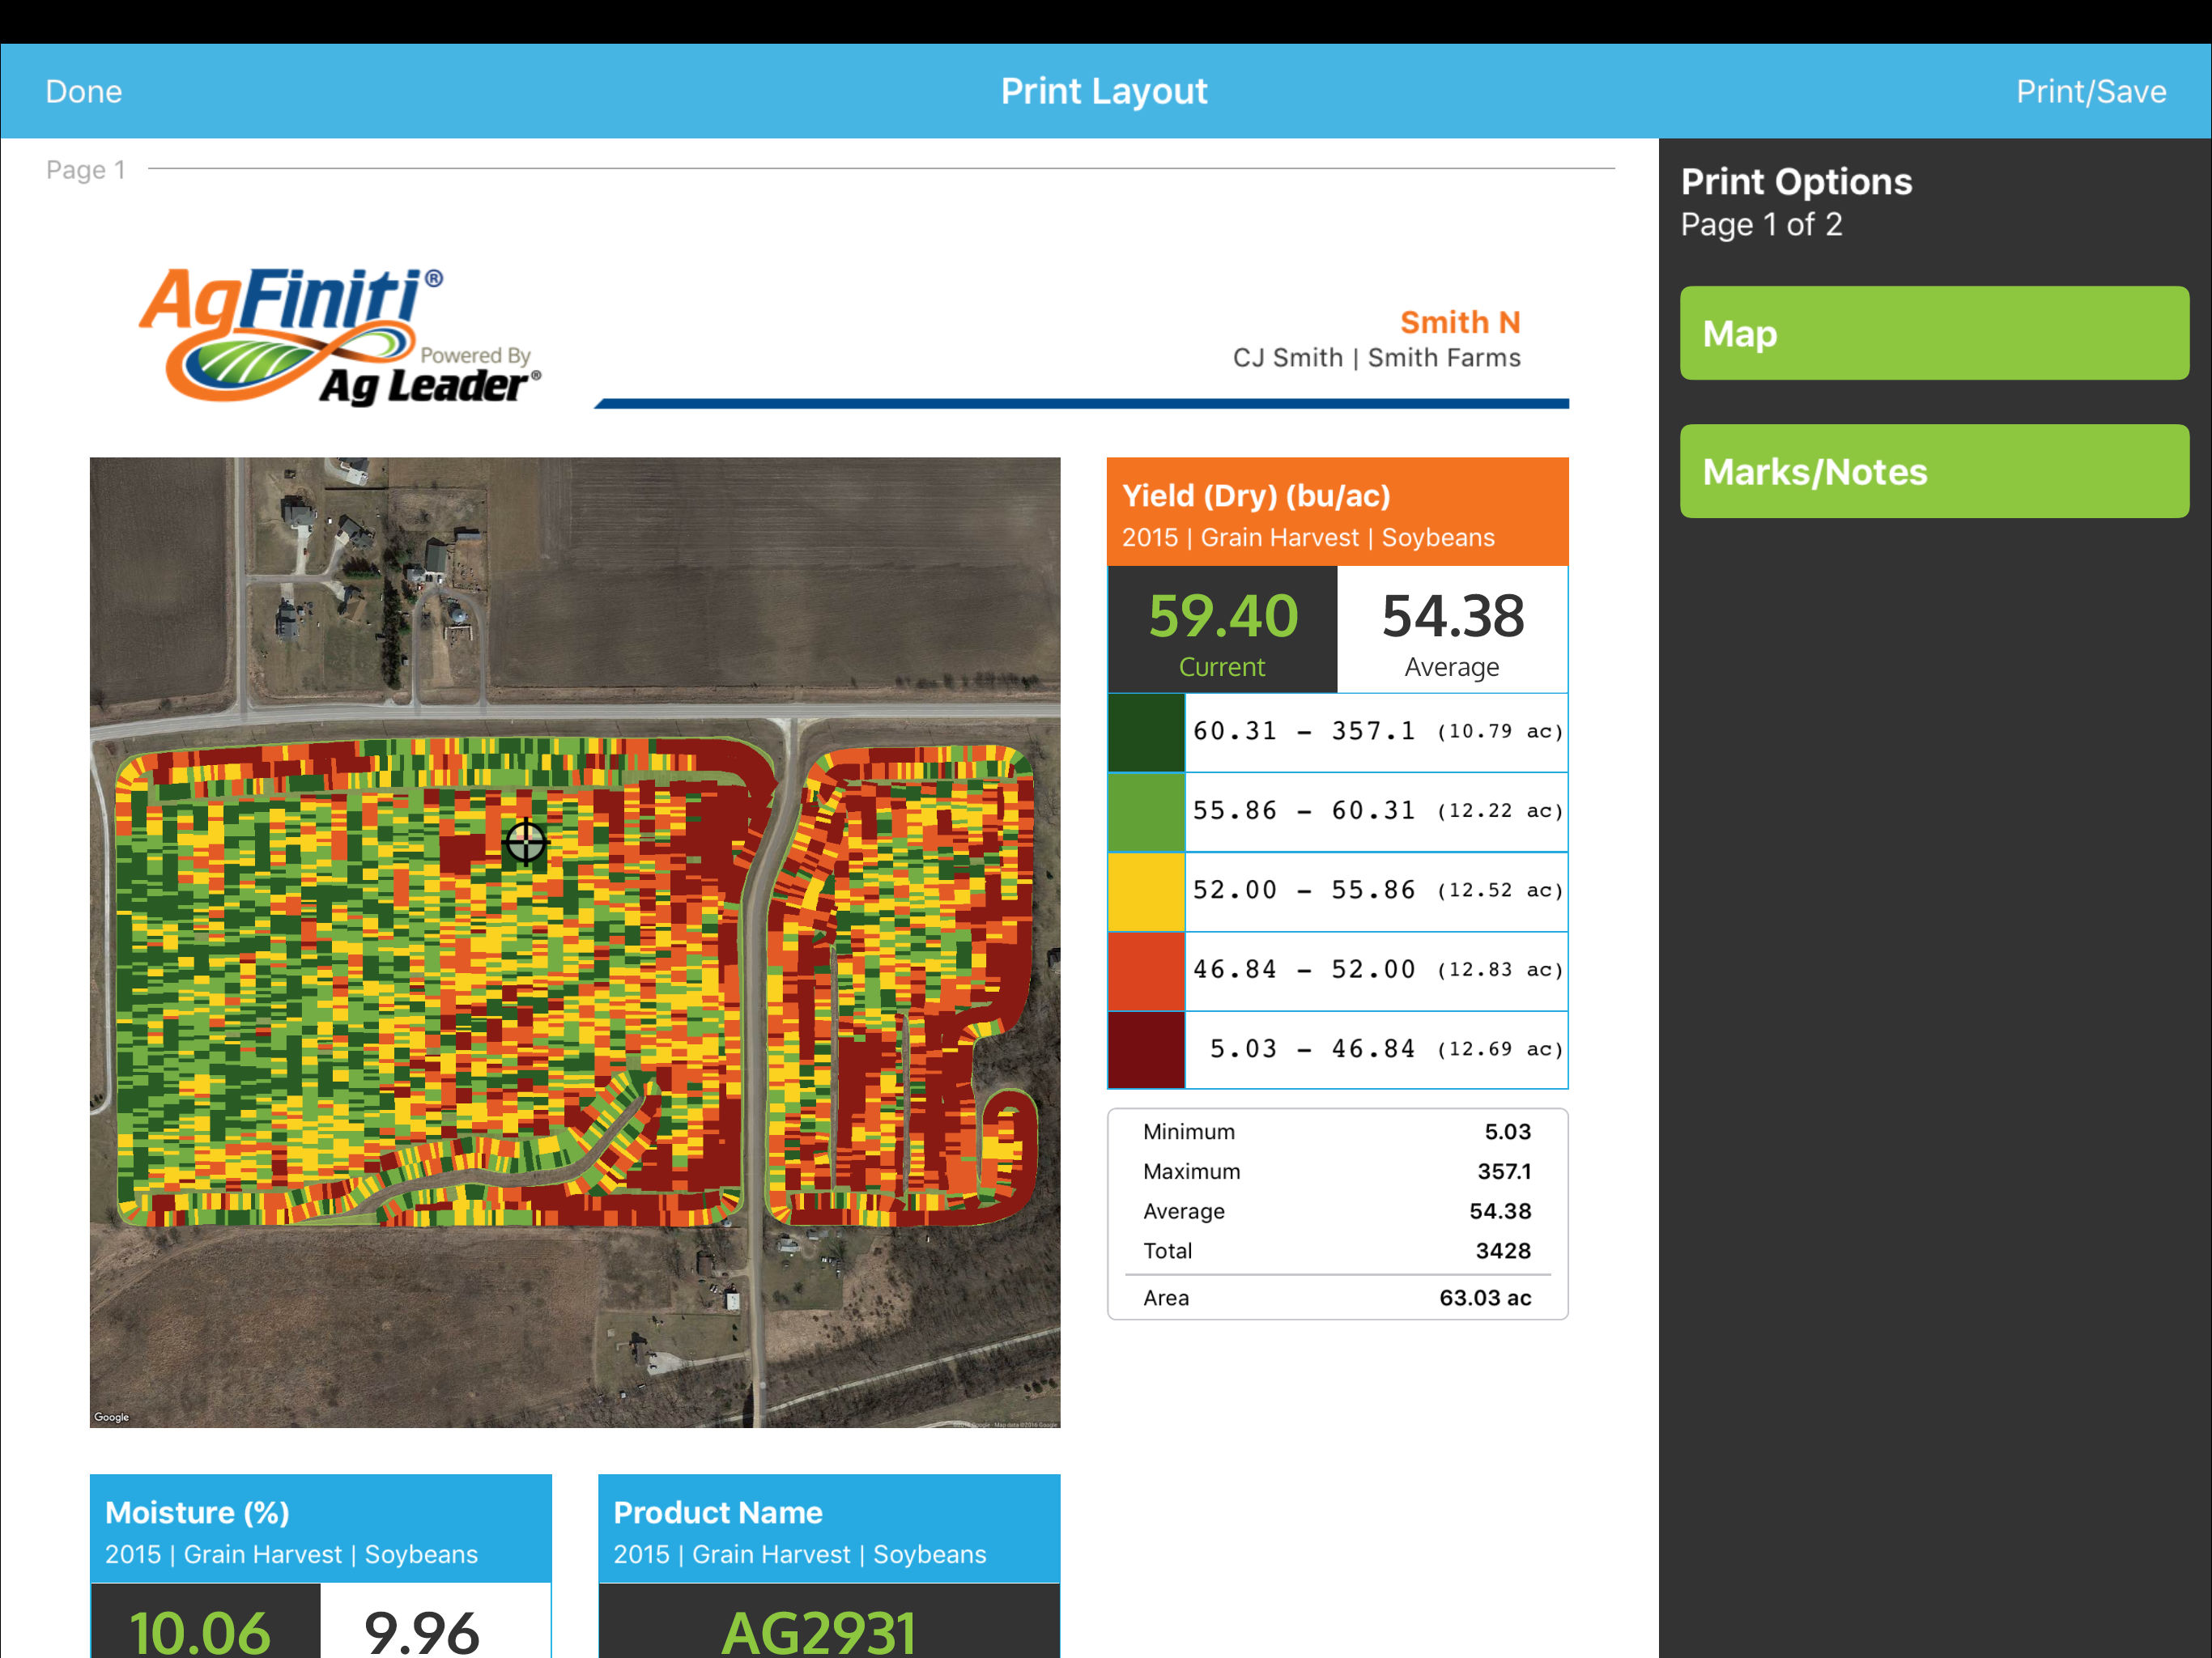The width and height of the screenshot is (2212, 1658).
Task: Select the yellow legend swatch
Action: coord(1146,891)
